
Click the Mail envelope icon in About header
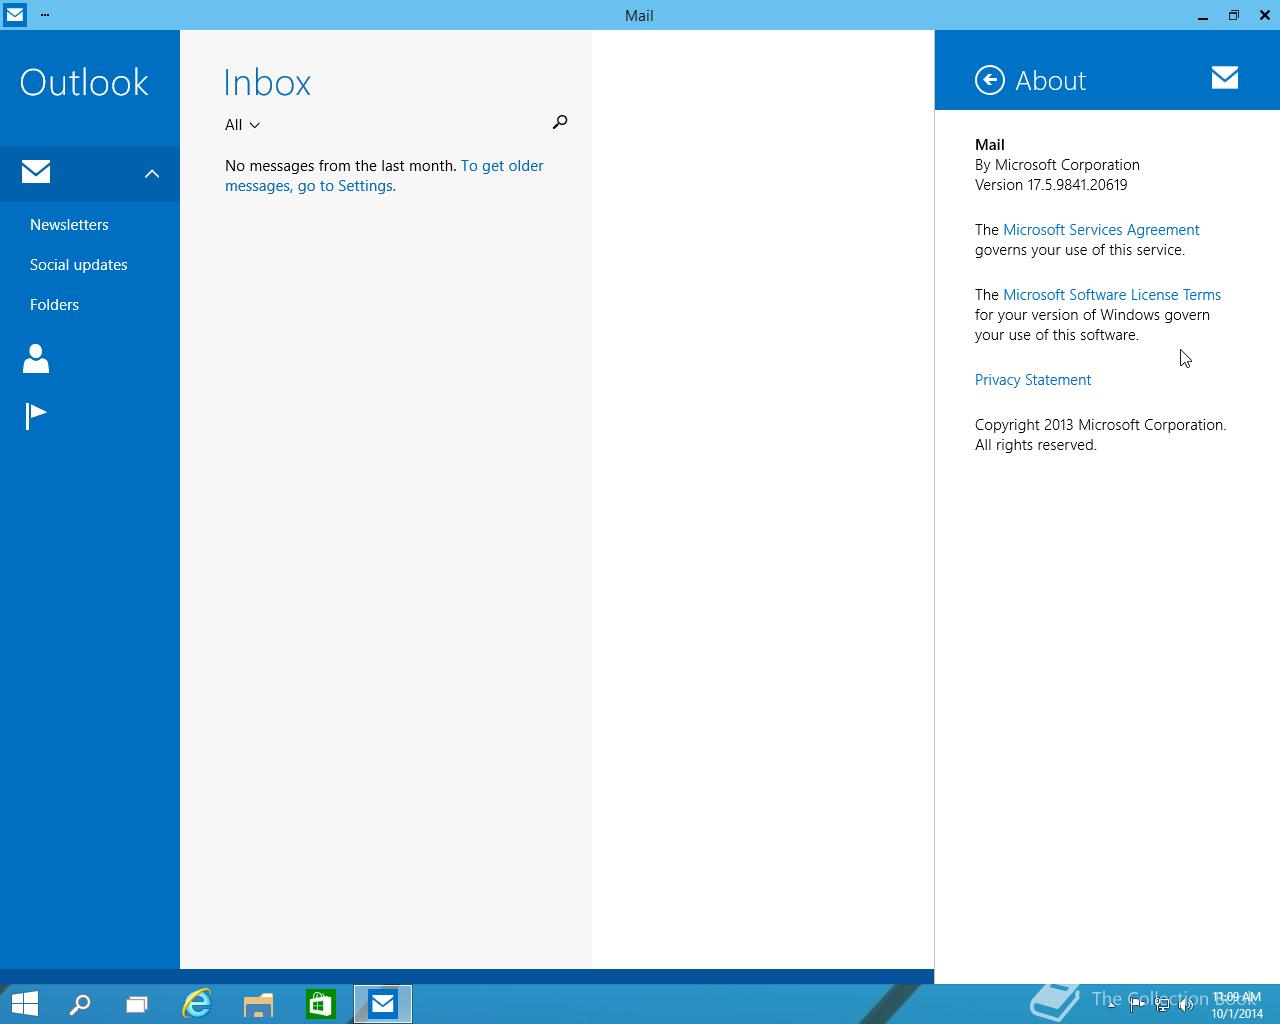(x=1225, y=78)
